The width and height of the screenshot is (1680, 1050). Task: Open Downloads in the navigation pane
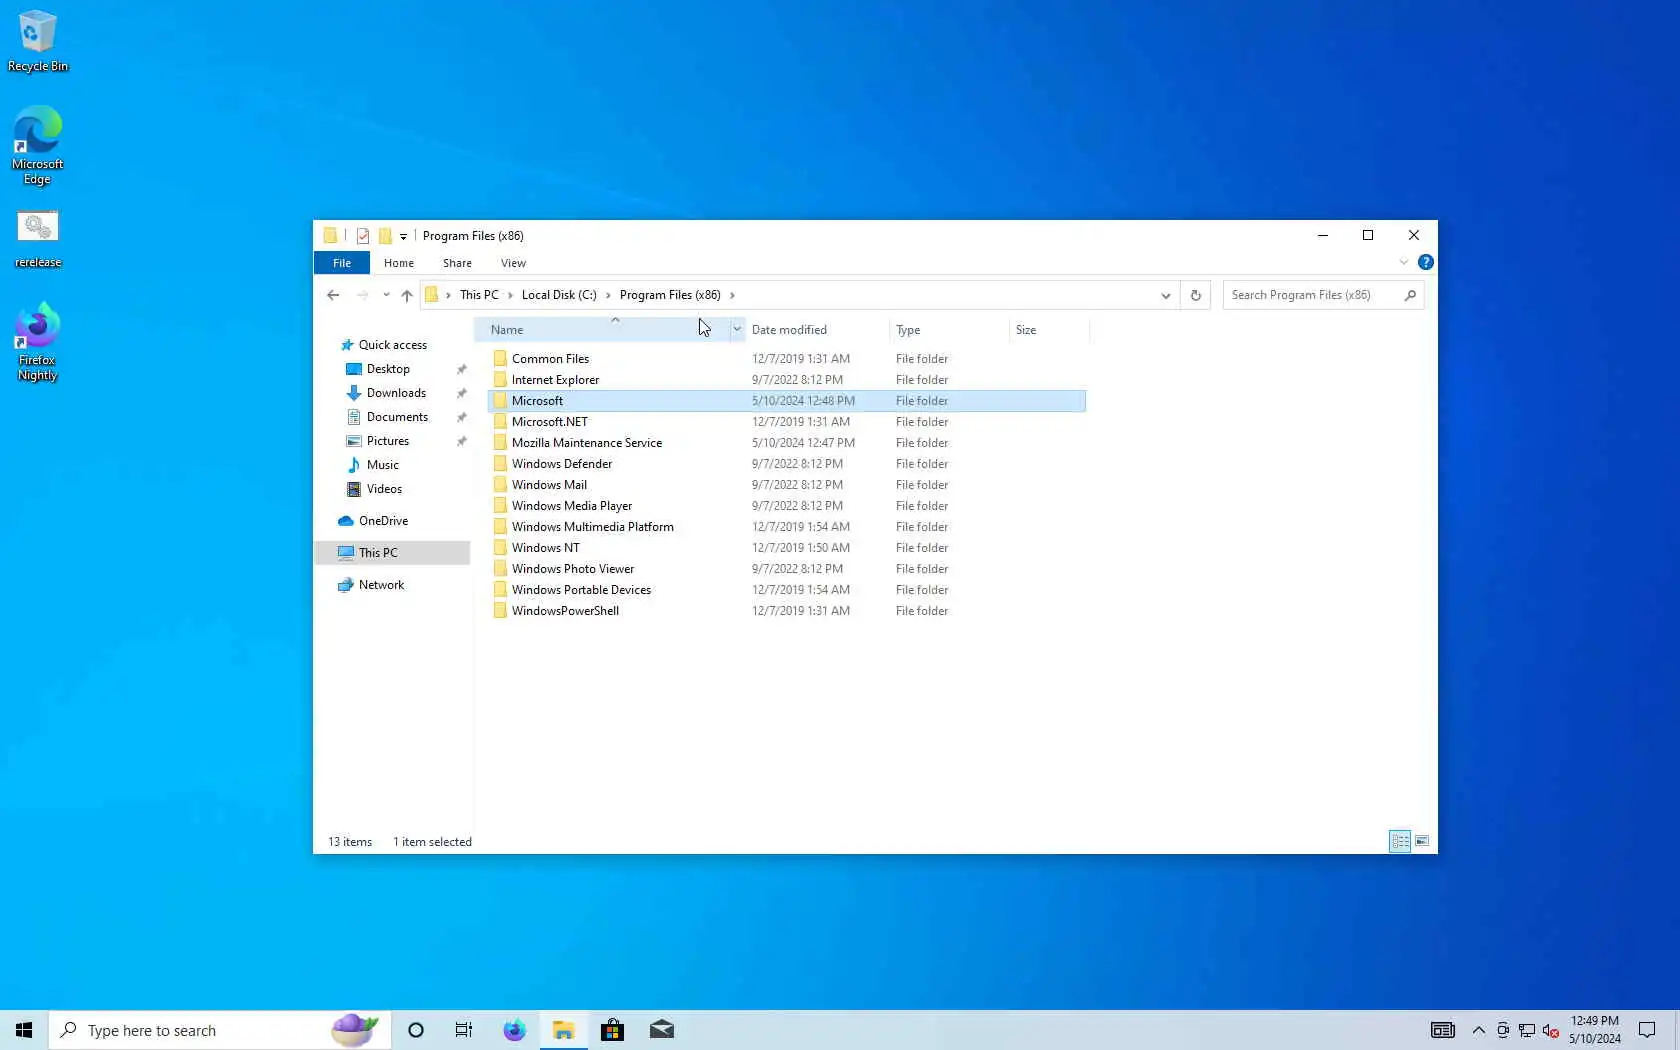[396, 393]
